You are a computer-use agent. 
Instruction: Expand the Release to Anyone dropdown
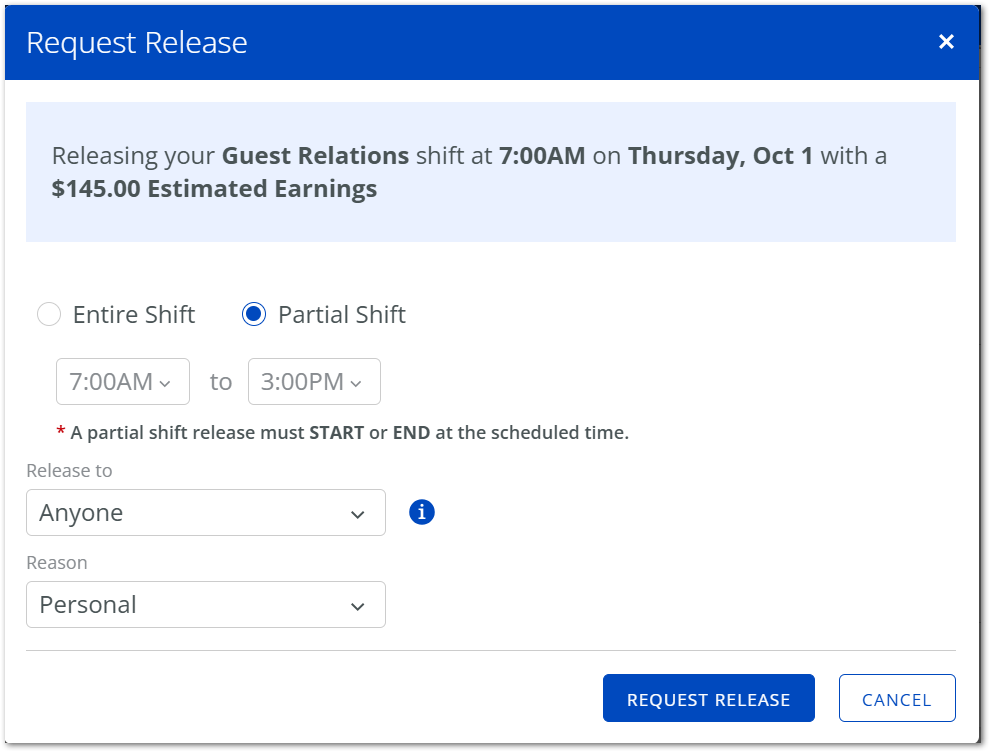(x=206, y=513)
